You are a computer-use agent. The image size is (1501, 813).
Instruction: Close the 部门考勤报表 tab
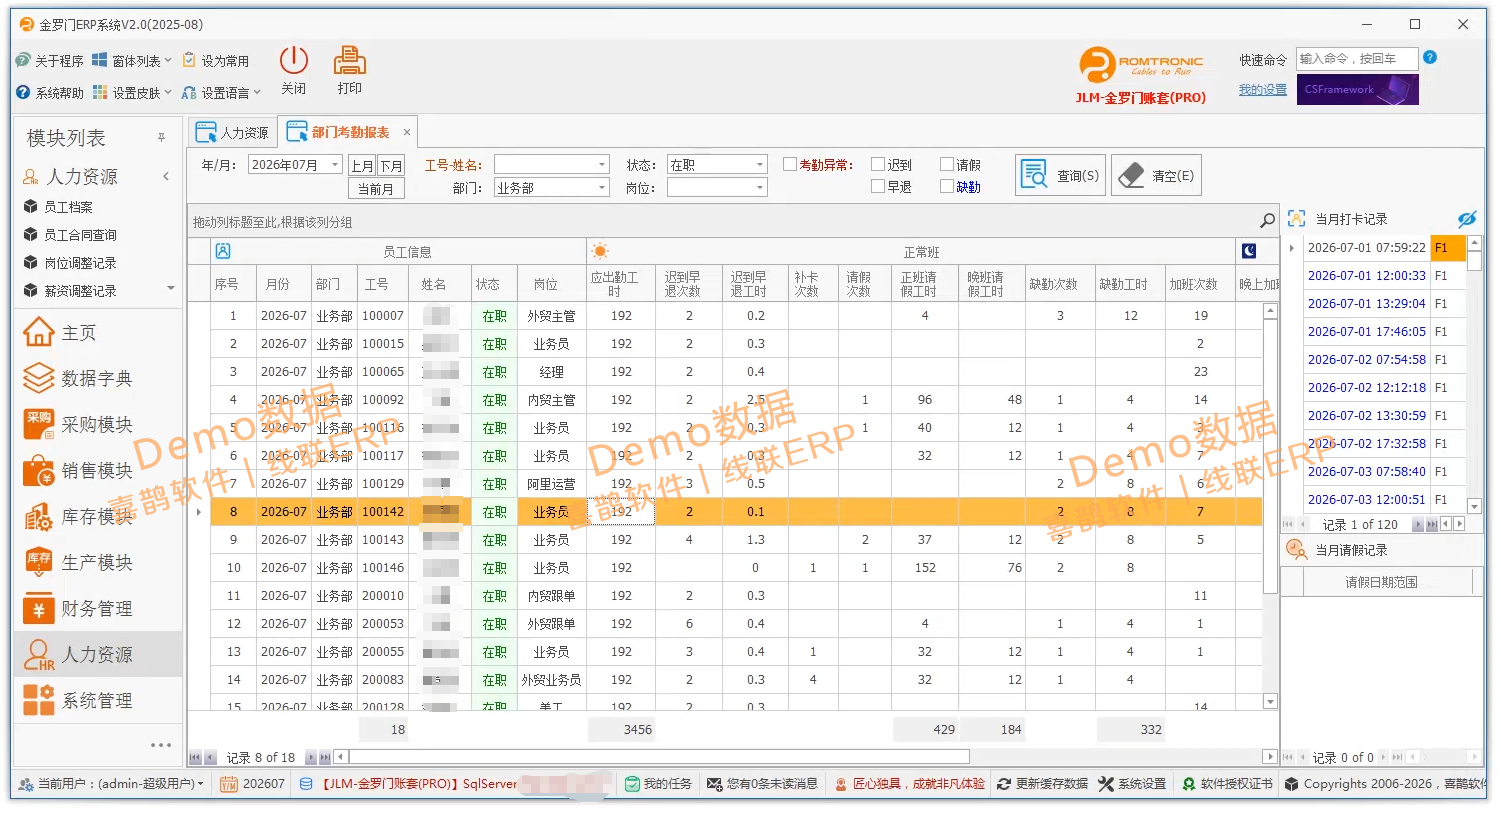pos(406,132)
